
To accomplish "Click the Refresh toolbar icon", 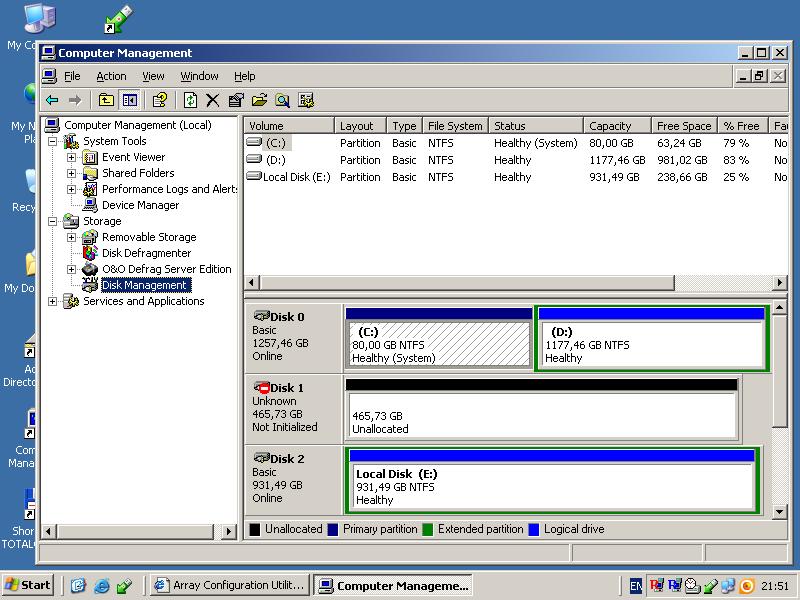I will point(190,100).
